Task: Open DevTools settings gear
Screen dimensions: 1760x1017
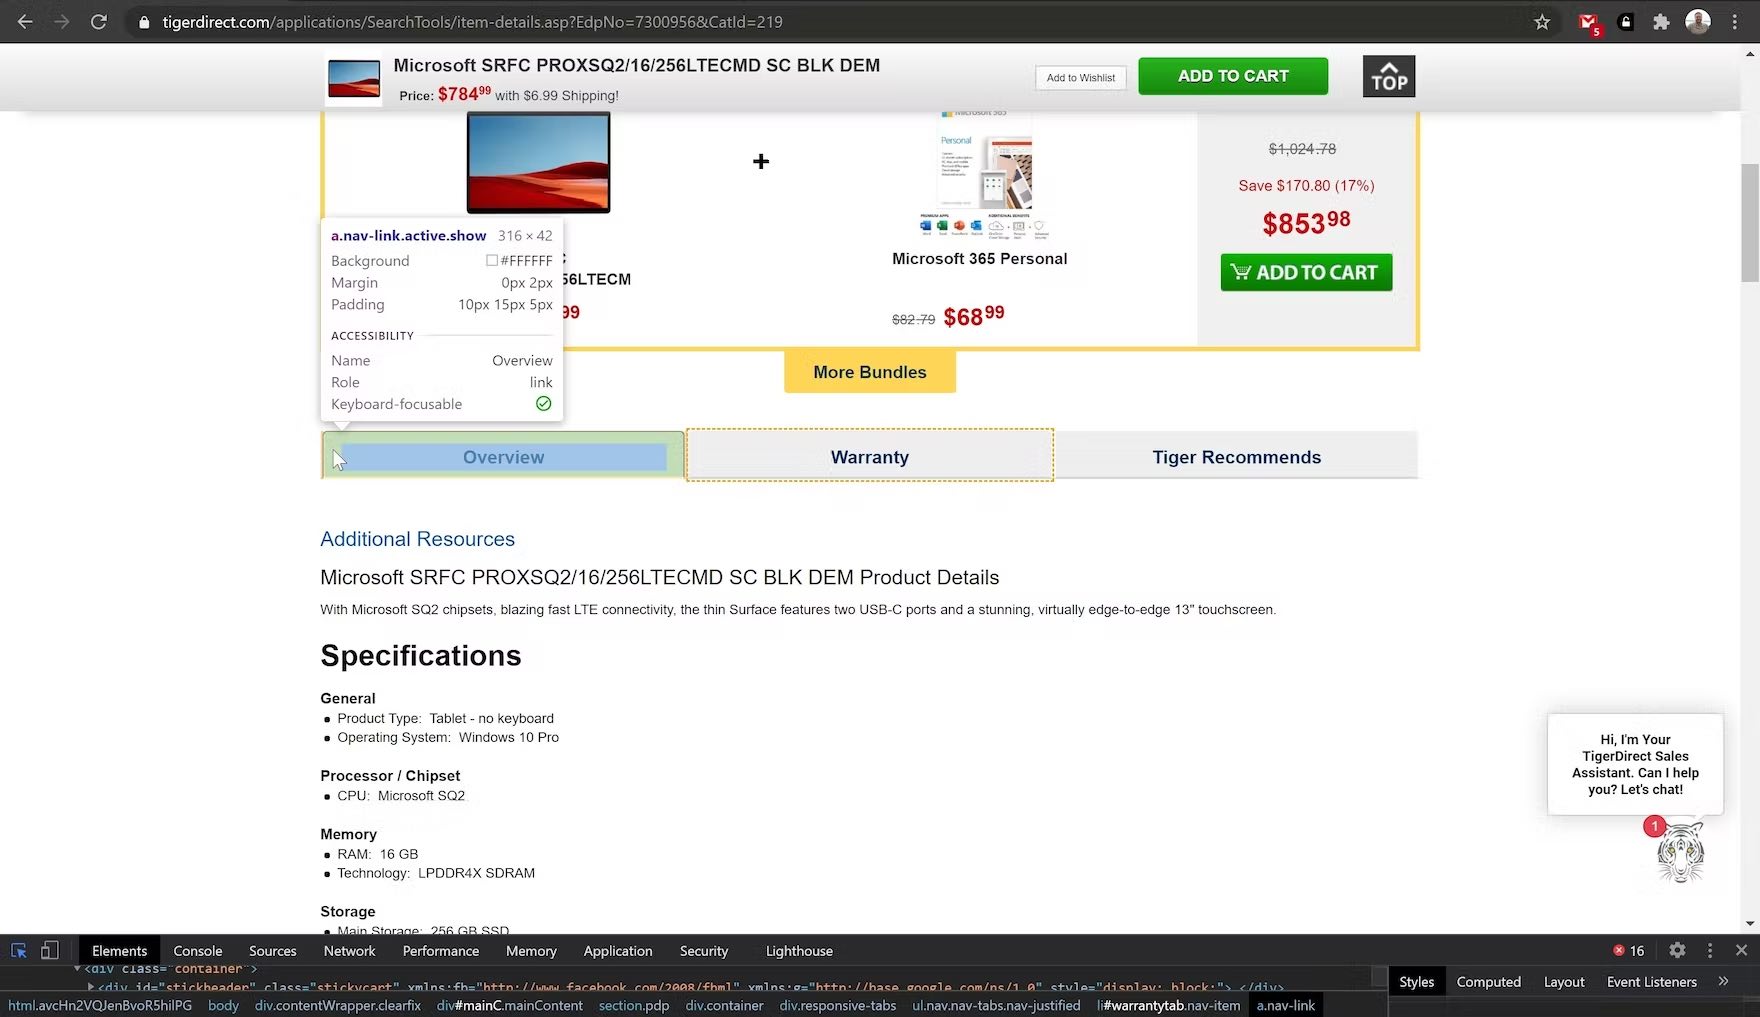Action: pyautogui.click(x=1677, y=950)
